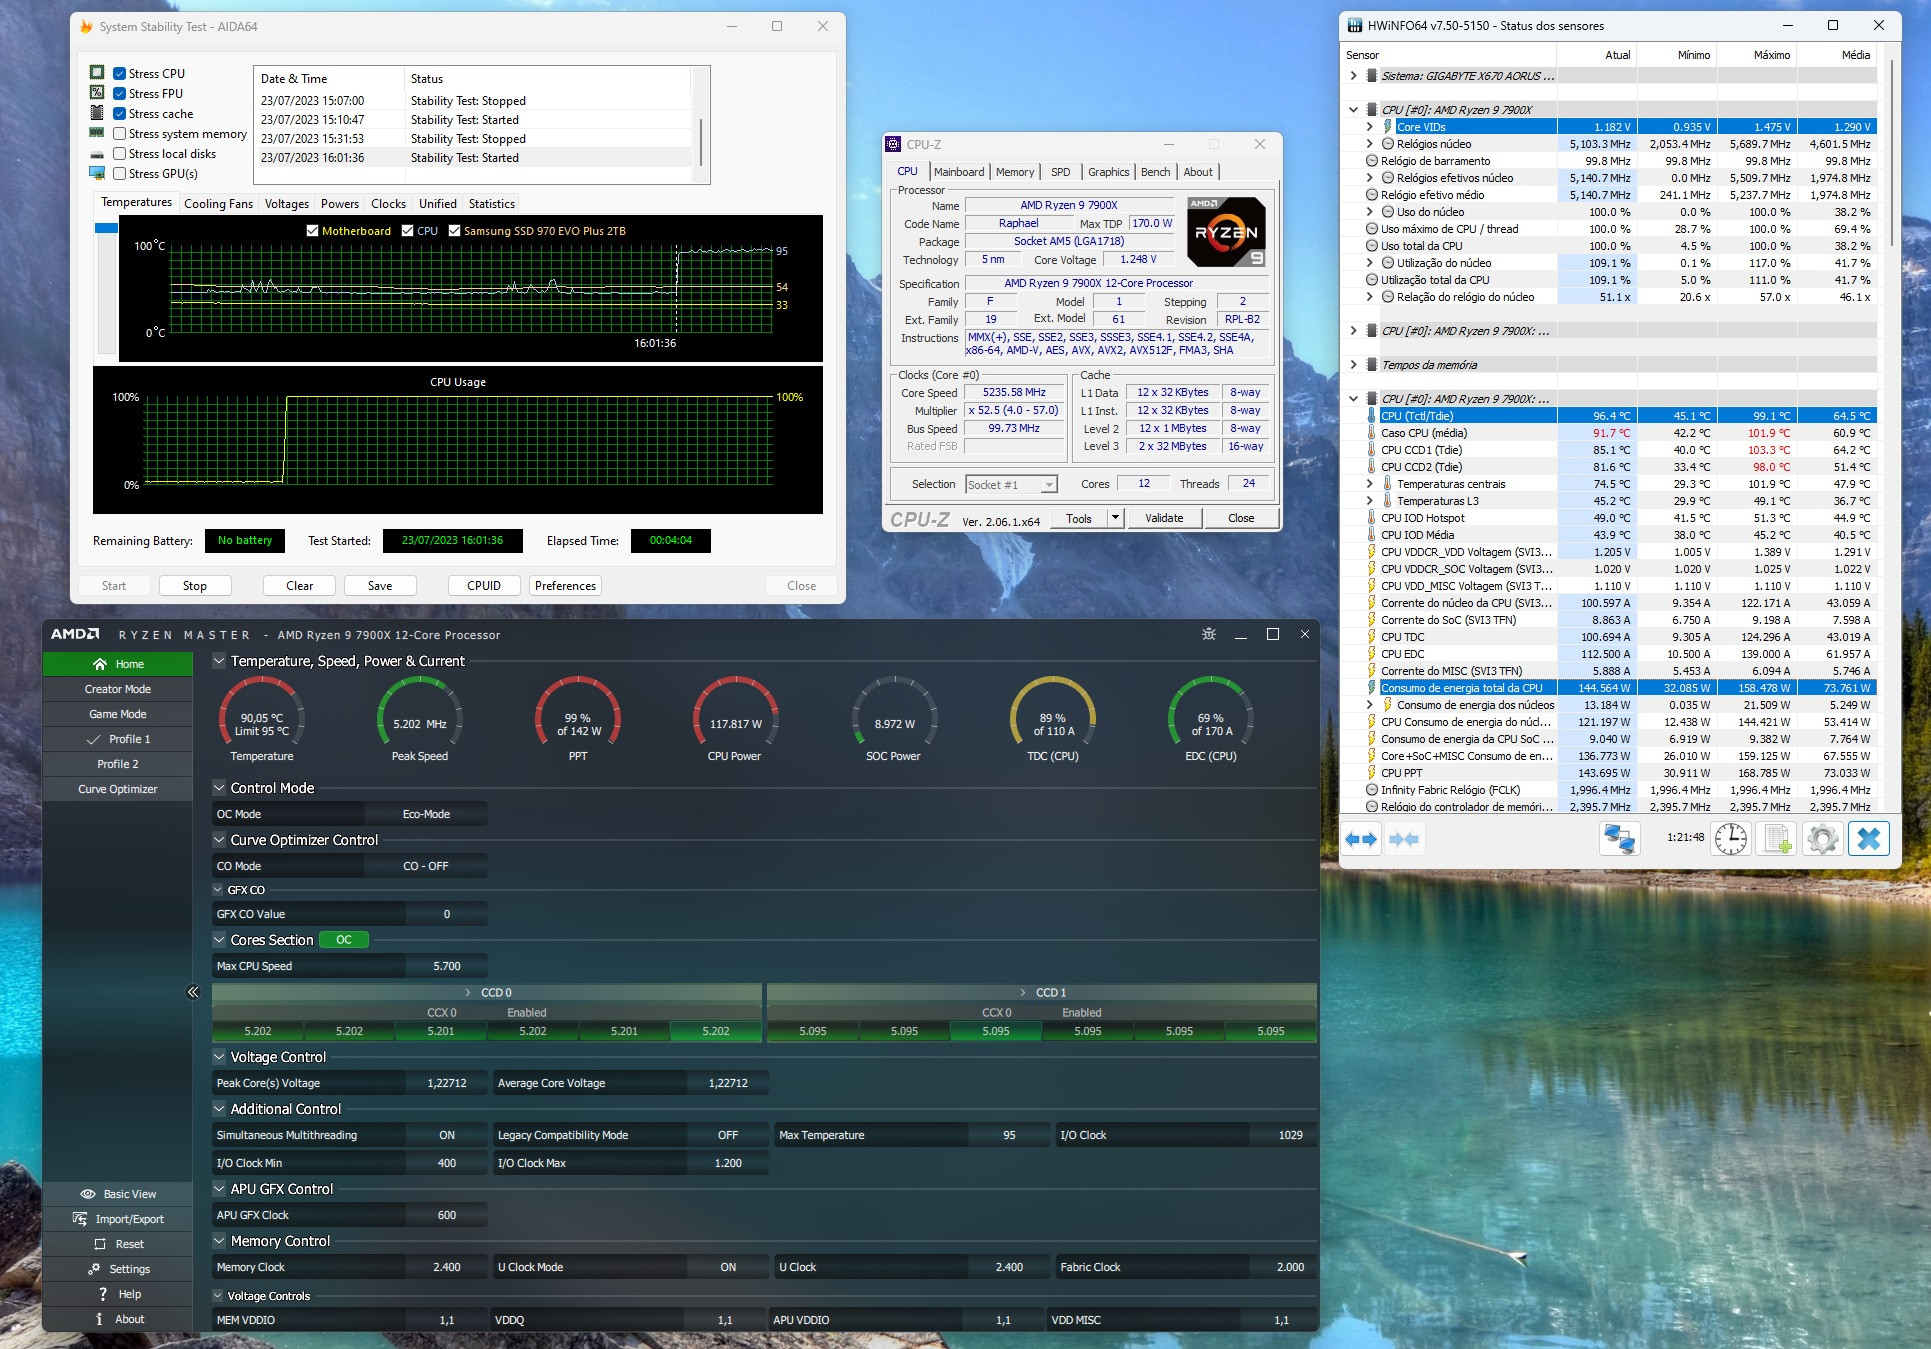Image resolution: width=1931 pixels, height=1349 pixels.
Task: Click the CPUID button in AIDA64
Action: (484, 586)
